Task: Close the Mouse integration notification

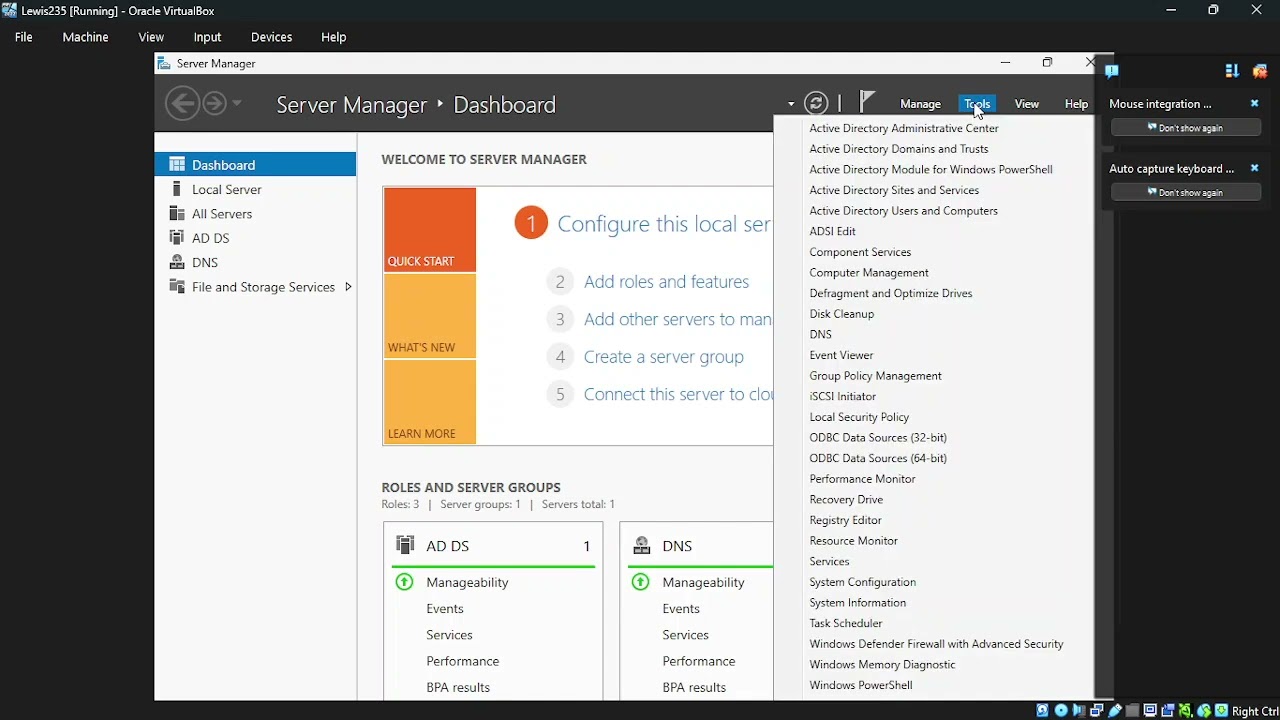Action: [x=1254, y=104]
